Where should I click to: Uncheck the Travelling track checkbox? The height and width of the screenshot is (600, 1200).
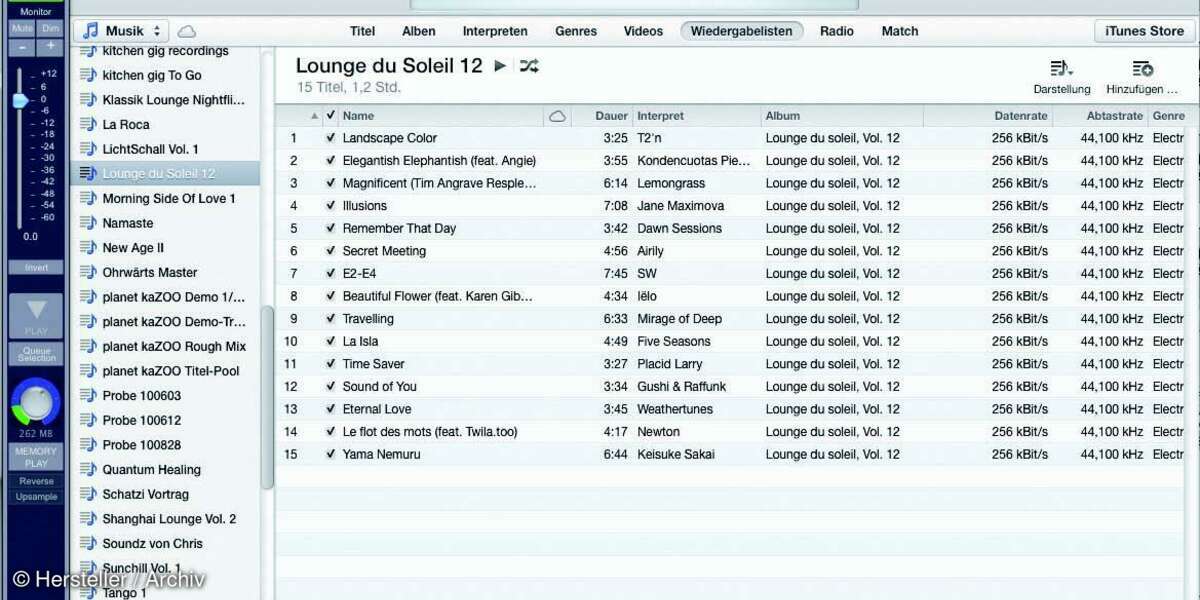click(x=331, y=318)
